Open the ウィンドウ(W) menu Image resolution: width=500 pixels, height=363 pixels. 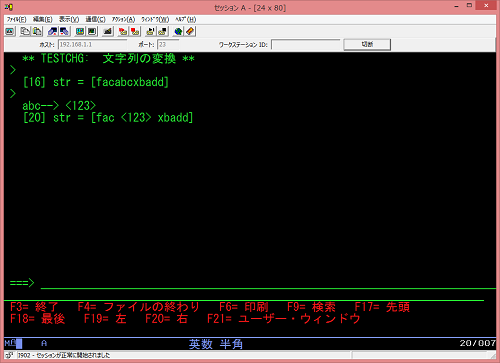pyautogui.click(x=155, y=19)
